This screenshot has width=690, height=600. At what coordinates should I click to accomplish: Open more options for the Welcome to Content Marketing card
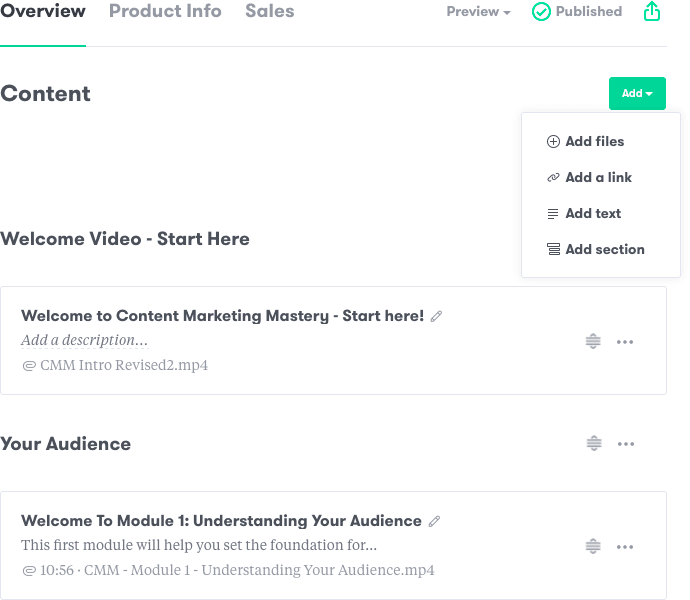625,342
